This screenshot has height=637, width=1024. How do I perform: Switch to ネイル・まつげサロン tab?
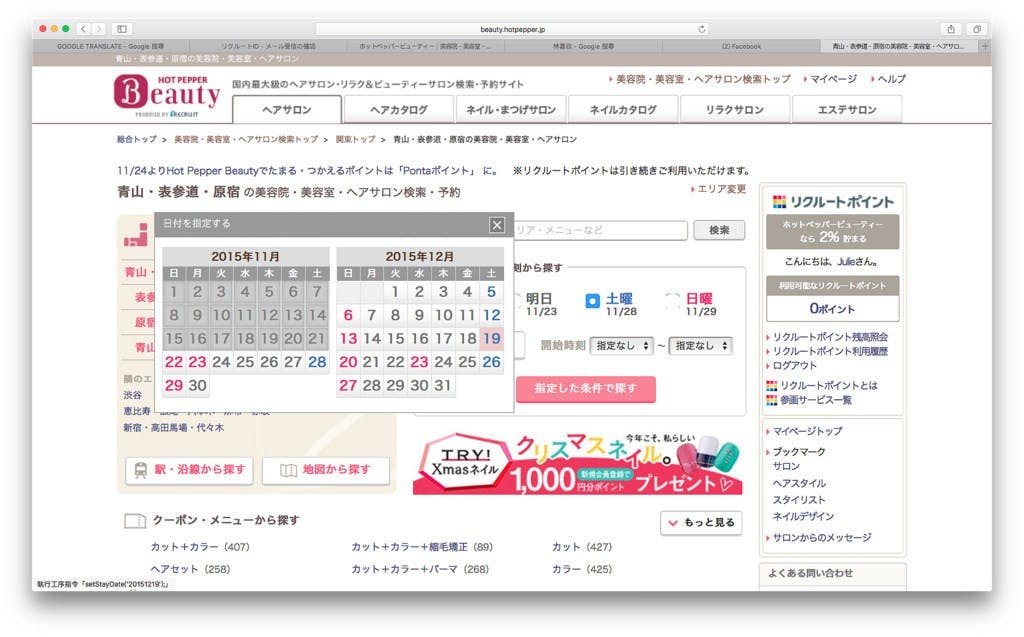click(x=511, y=110)
